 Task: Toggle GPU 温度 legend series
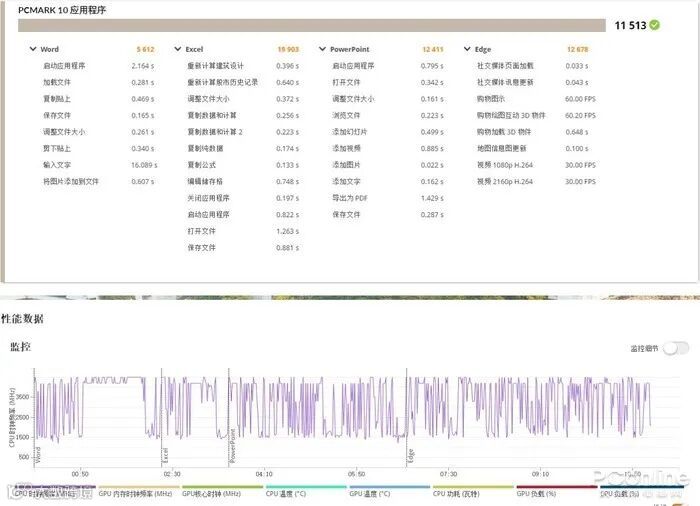[390, 492]
